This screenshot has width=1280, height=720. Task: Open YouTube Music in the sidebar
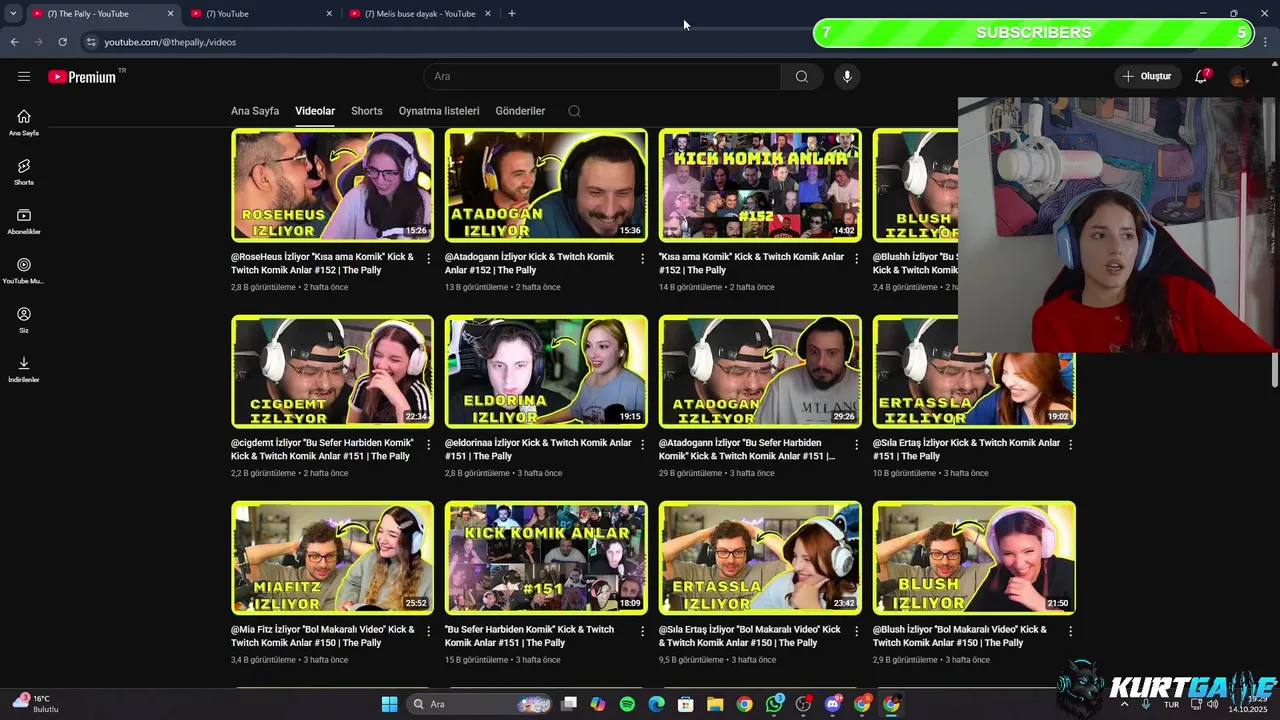pos(24,271)
